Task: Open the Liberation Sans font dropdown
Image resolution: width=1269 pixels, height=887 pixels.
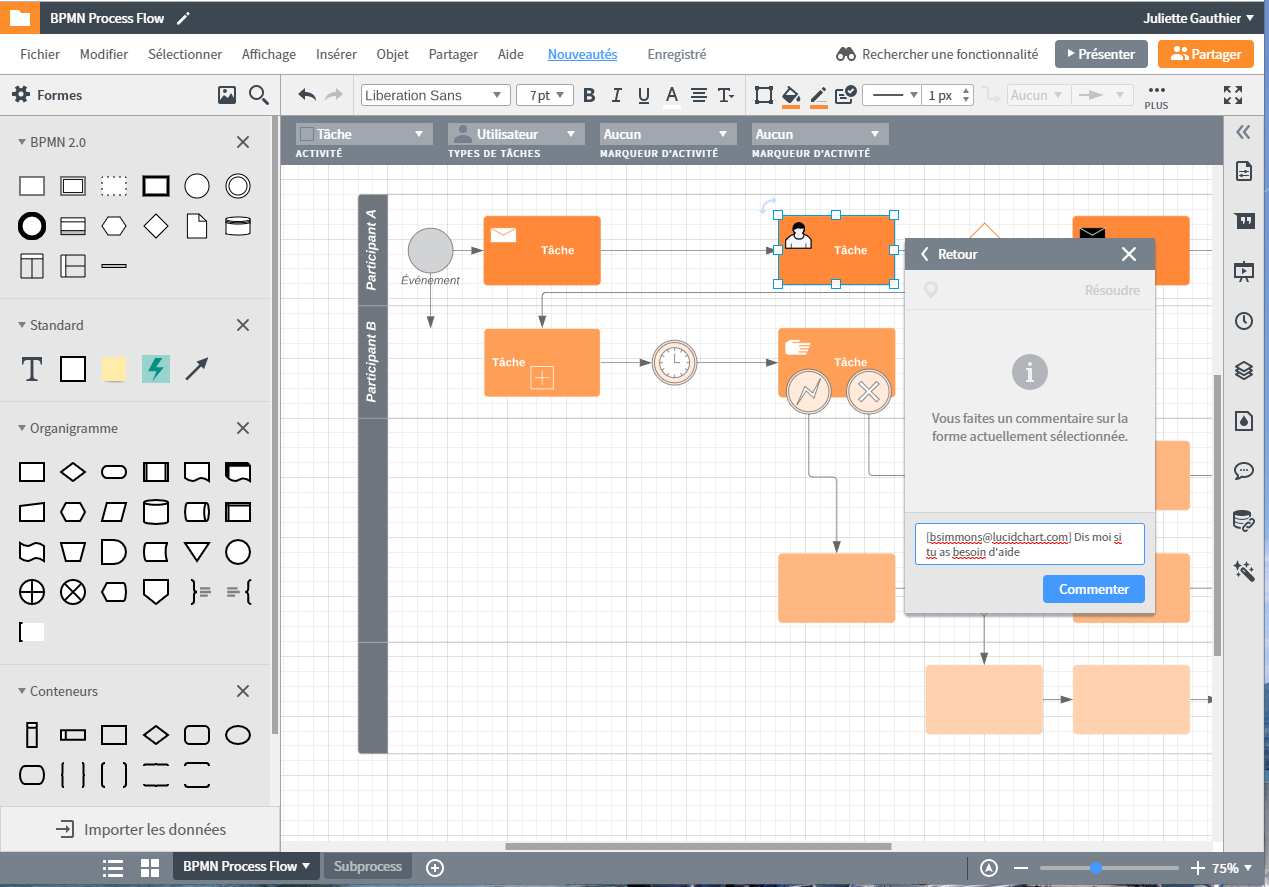Action: point(435,95)
